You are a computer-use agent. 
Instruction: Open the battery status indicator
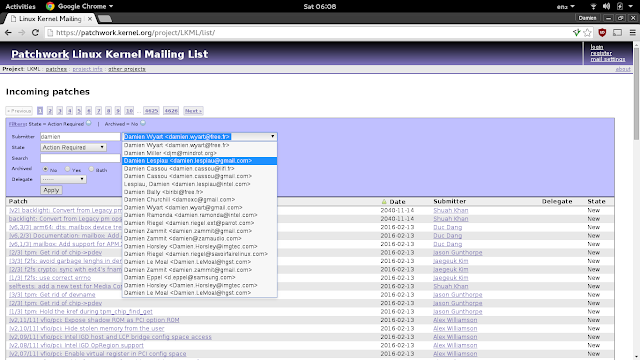click(x=620, y=6)
